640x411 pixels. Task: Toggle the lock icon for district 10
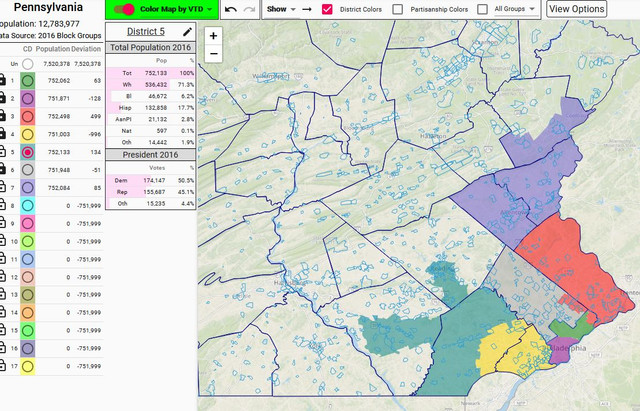click(x=2, y=241)
